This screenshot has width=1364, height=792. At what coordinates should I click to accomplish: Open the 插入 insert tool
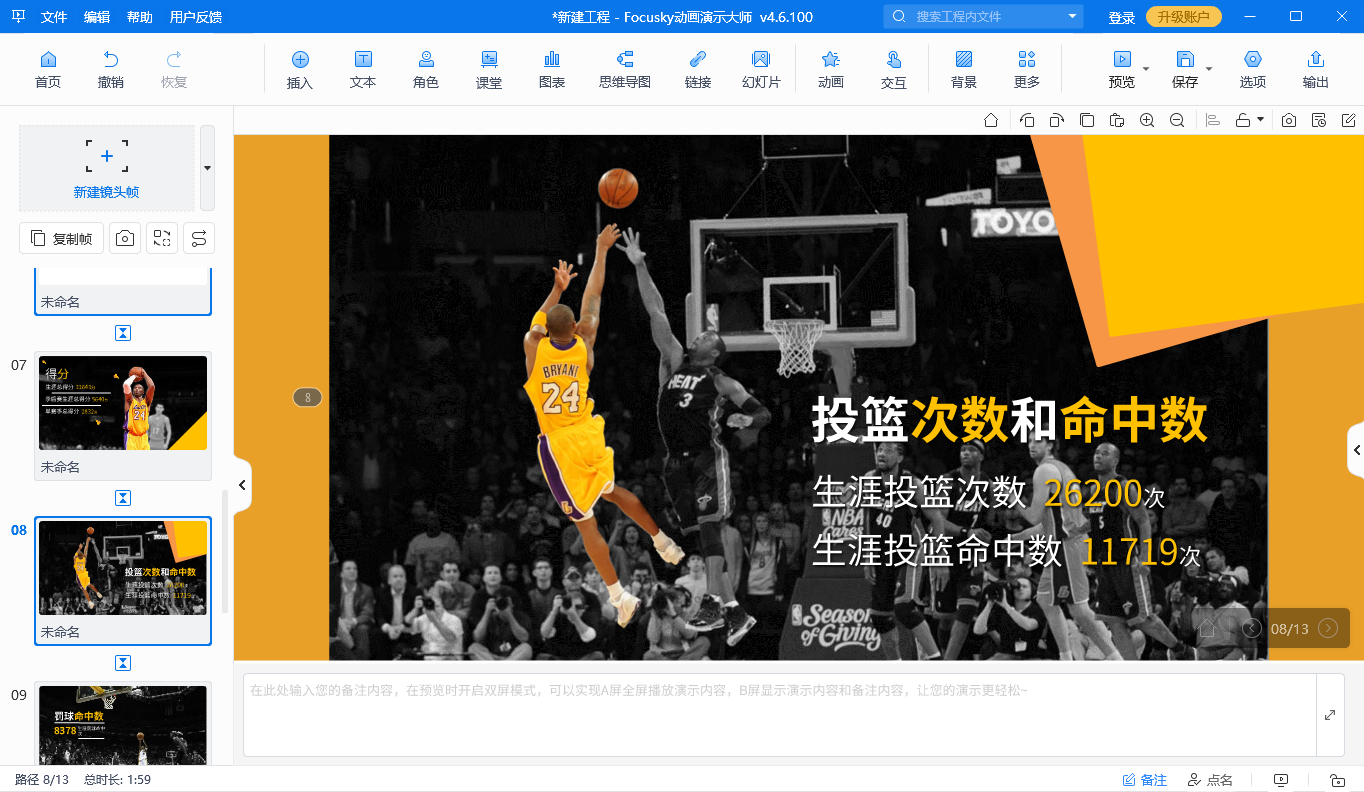pyautogui.click(x=300, y=70)
